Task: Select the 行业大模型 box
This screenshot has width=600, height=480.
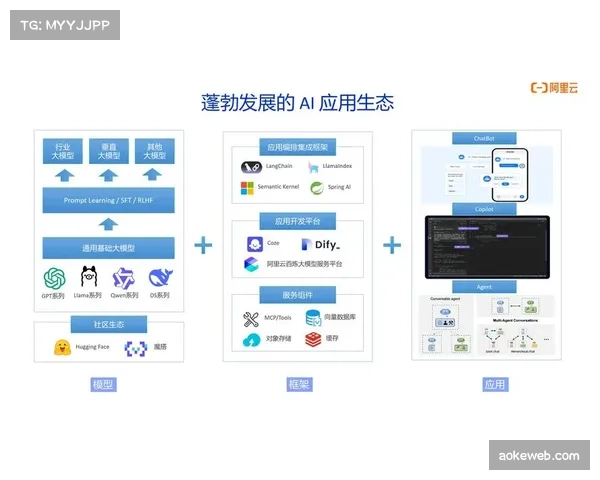Action: (x=63, y=151)
